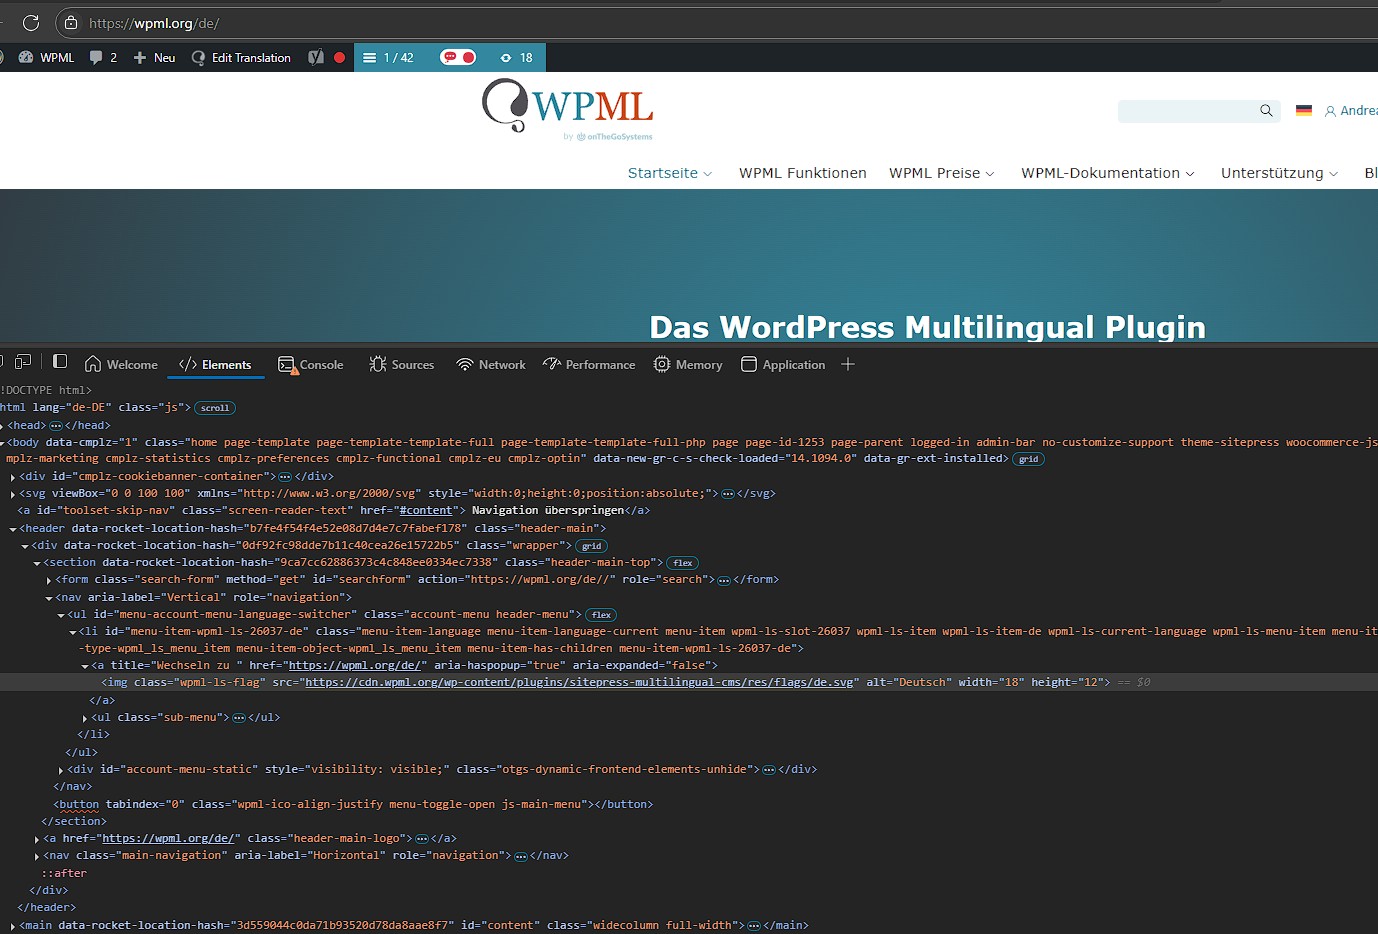Click Edit Translation in the admin bar

241,58
